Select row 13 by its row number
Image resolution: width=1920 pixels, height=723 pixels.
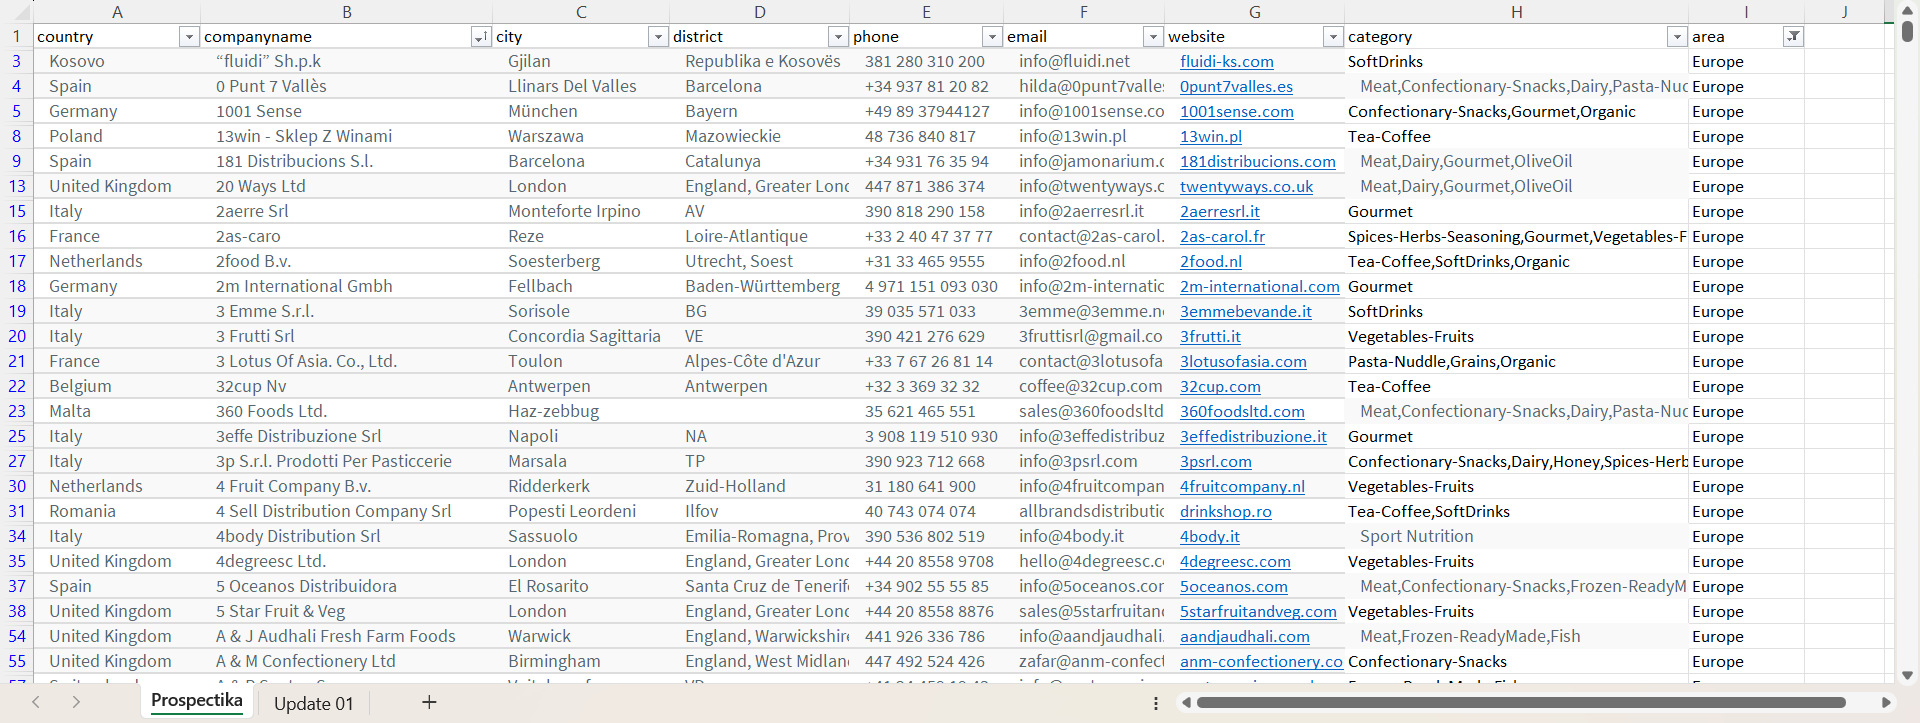click(17, 186)
